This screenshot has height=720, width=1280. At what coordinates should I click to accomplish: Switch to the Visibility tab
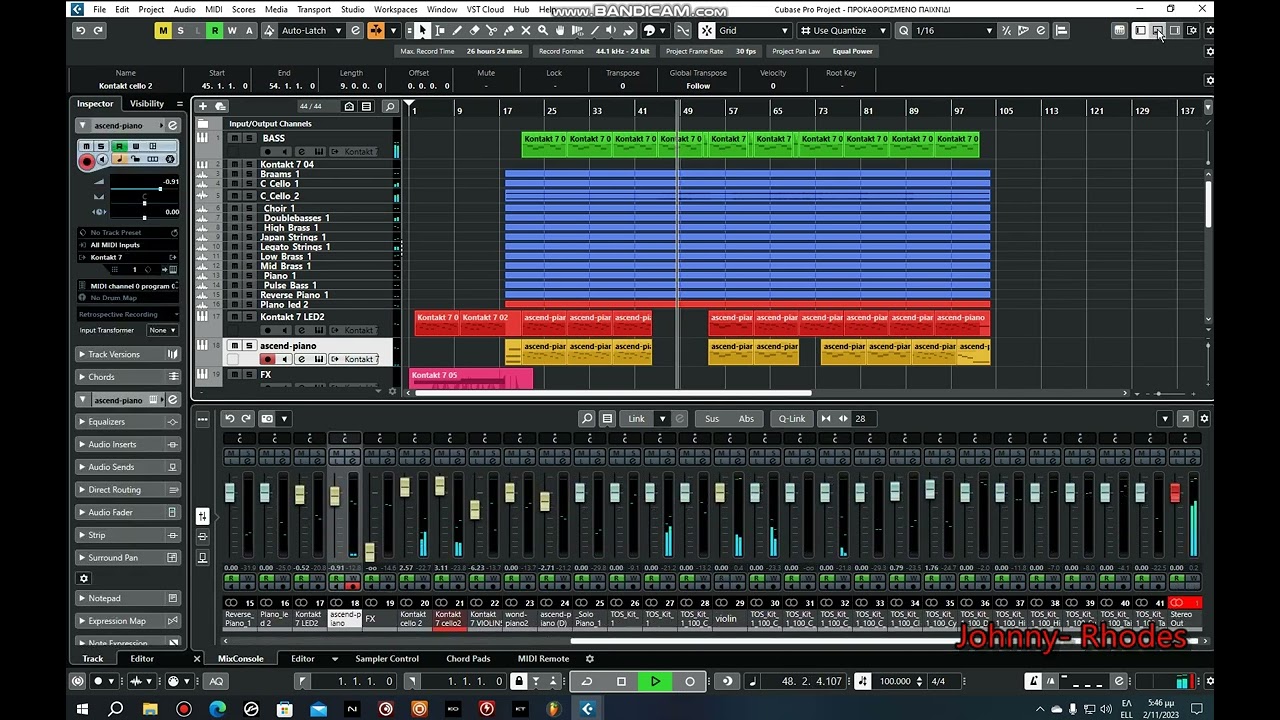147,104
